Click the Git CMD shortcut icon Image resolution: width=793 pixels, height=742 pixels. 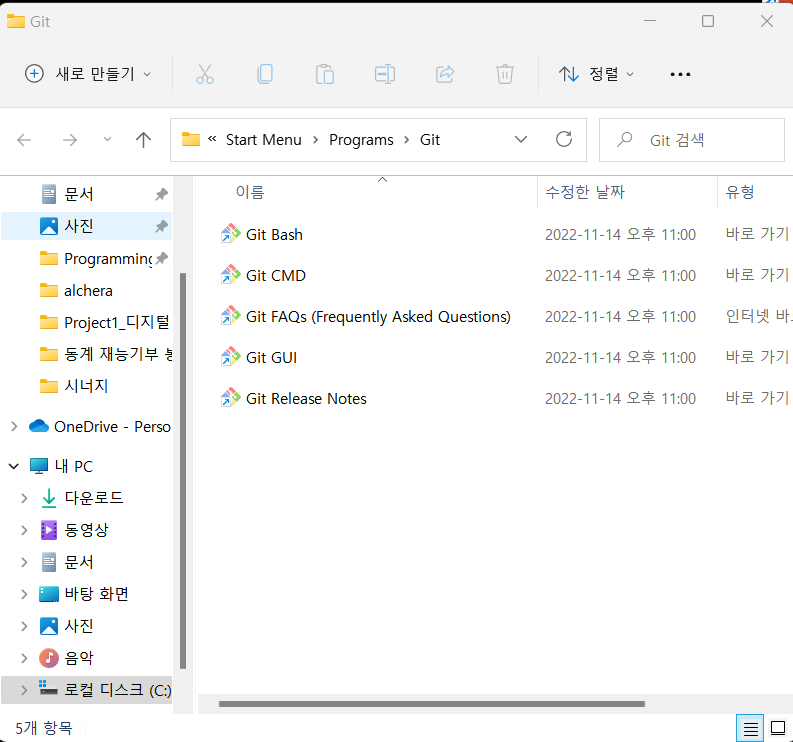[x=231, y=275]
